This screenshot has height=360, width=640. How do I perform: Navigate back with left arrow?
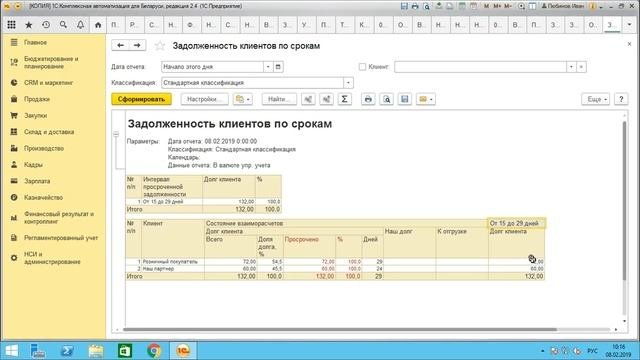pos(120,45)
